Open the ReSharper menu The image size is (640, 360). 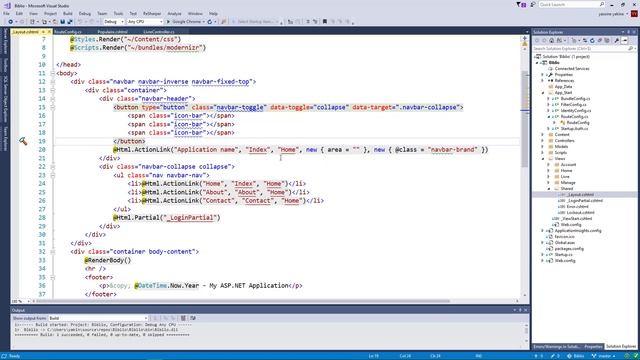point(152,13)
